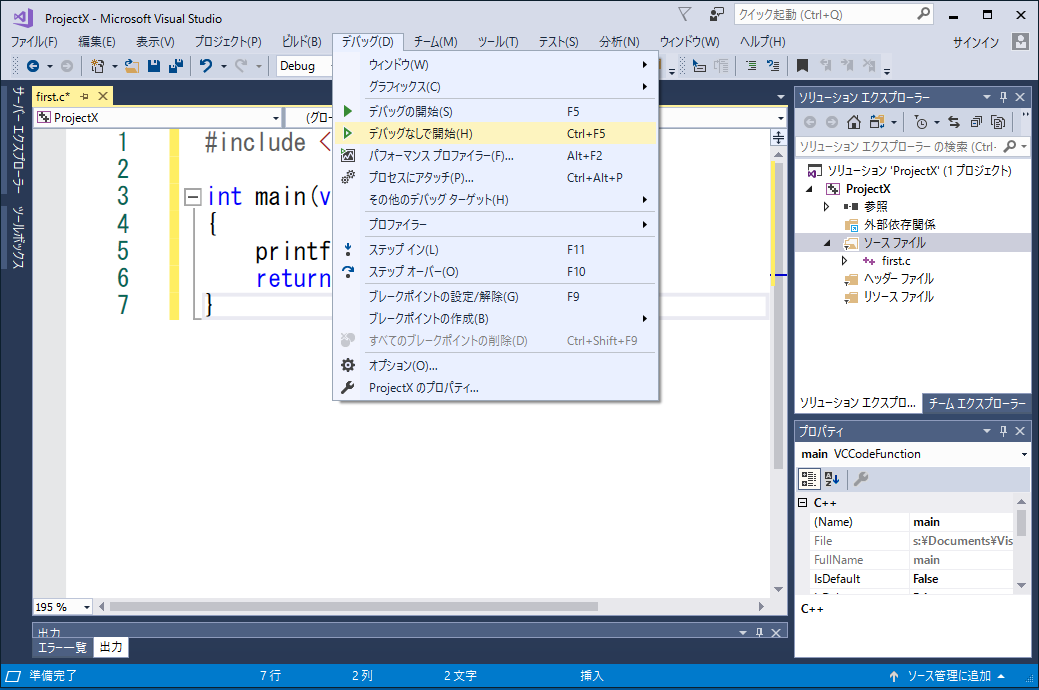Switch to the エラー一覧 tab
The height and width of the screenshot is (690, 1039).
(62, 648)
